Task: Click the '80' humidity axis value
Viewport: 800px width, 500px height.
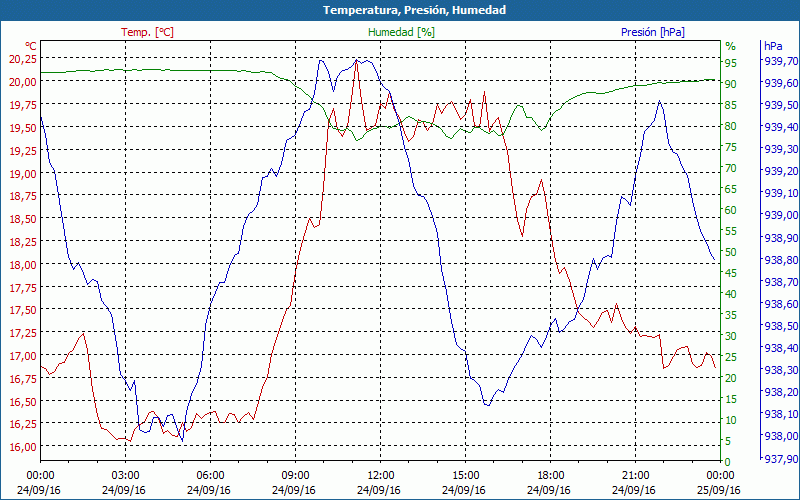Action: tap(731, 126)
